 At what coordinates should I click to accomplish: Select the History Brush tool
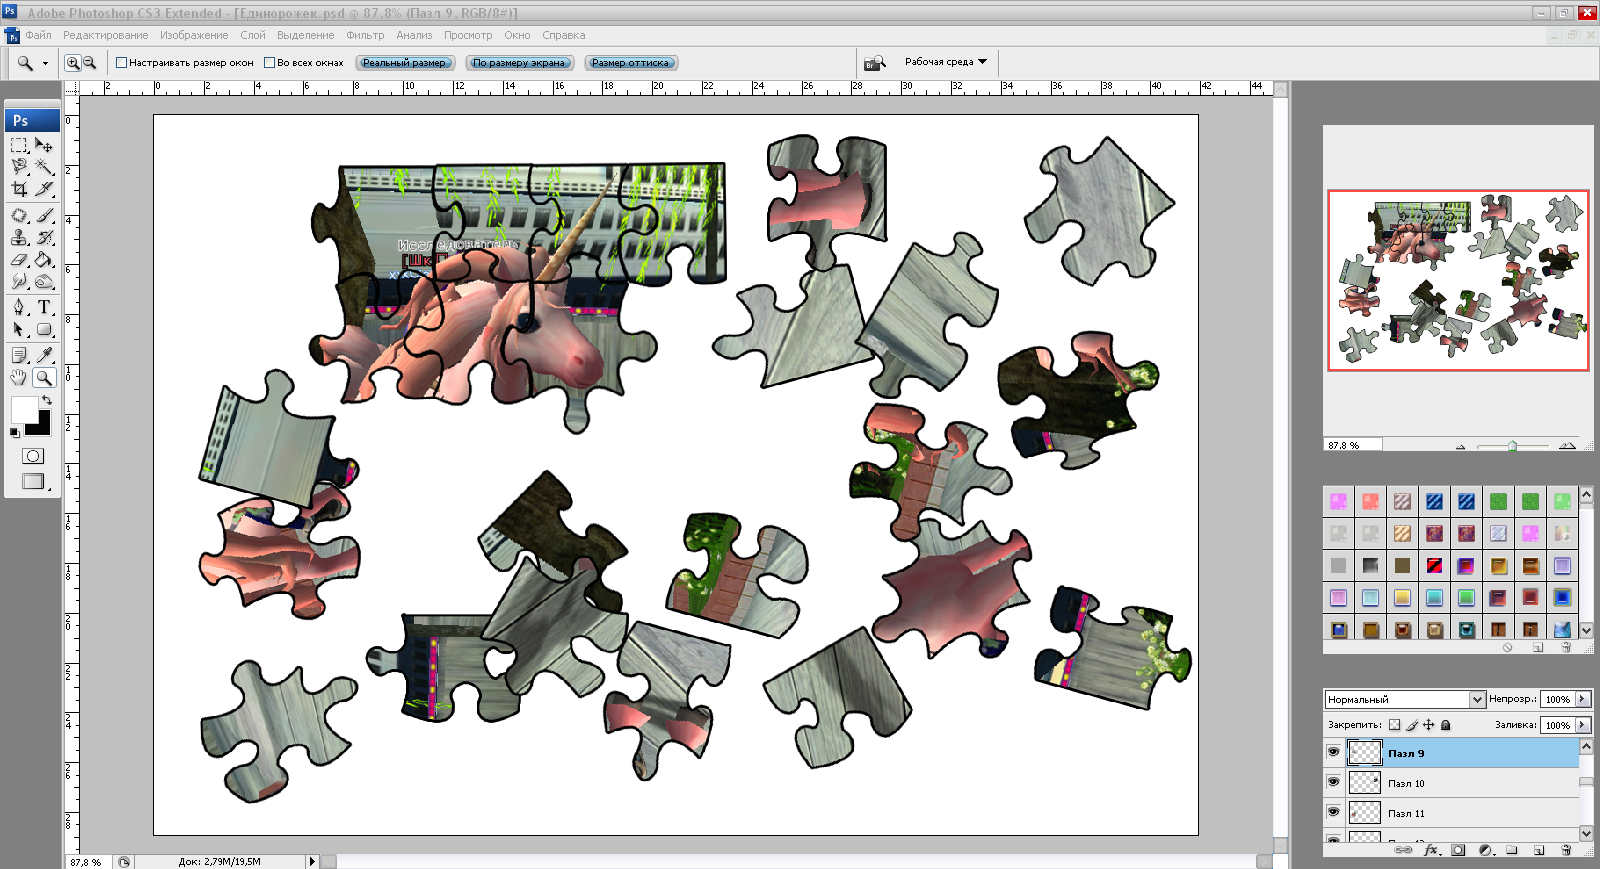pyautogui.click(x=44, y=237)
